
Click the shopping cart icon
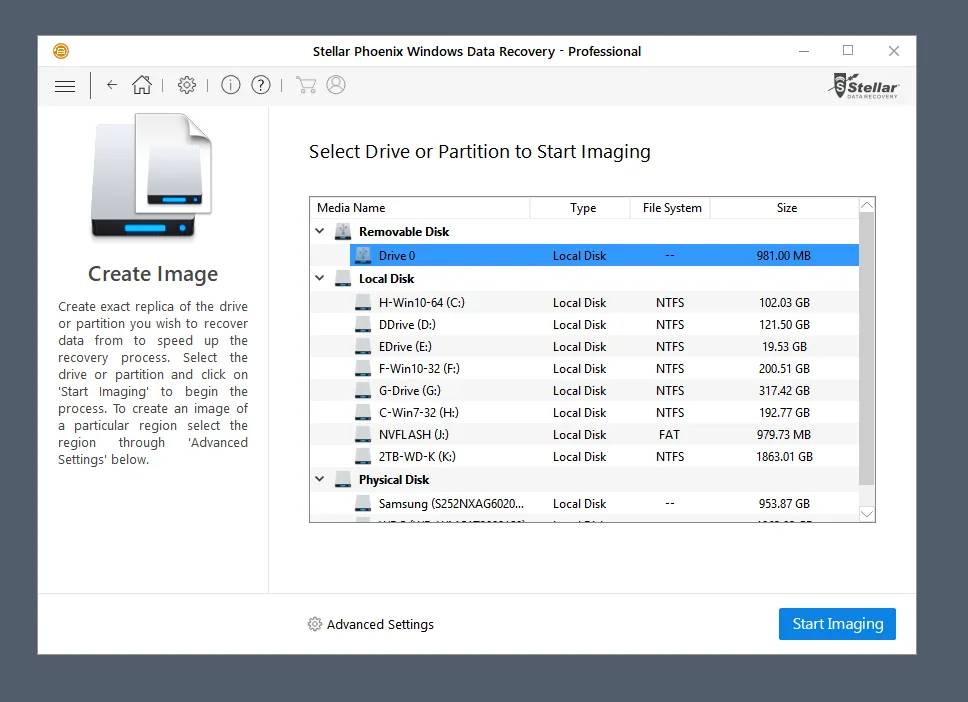click(305, 86)
